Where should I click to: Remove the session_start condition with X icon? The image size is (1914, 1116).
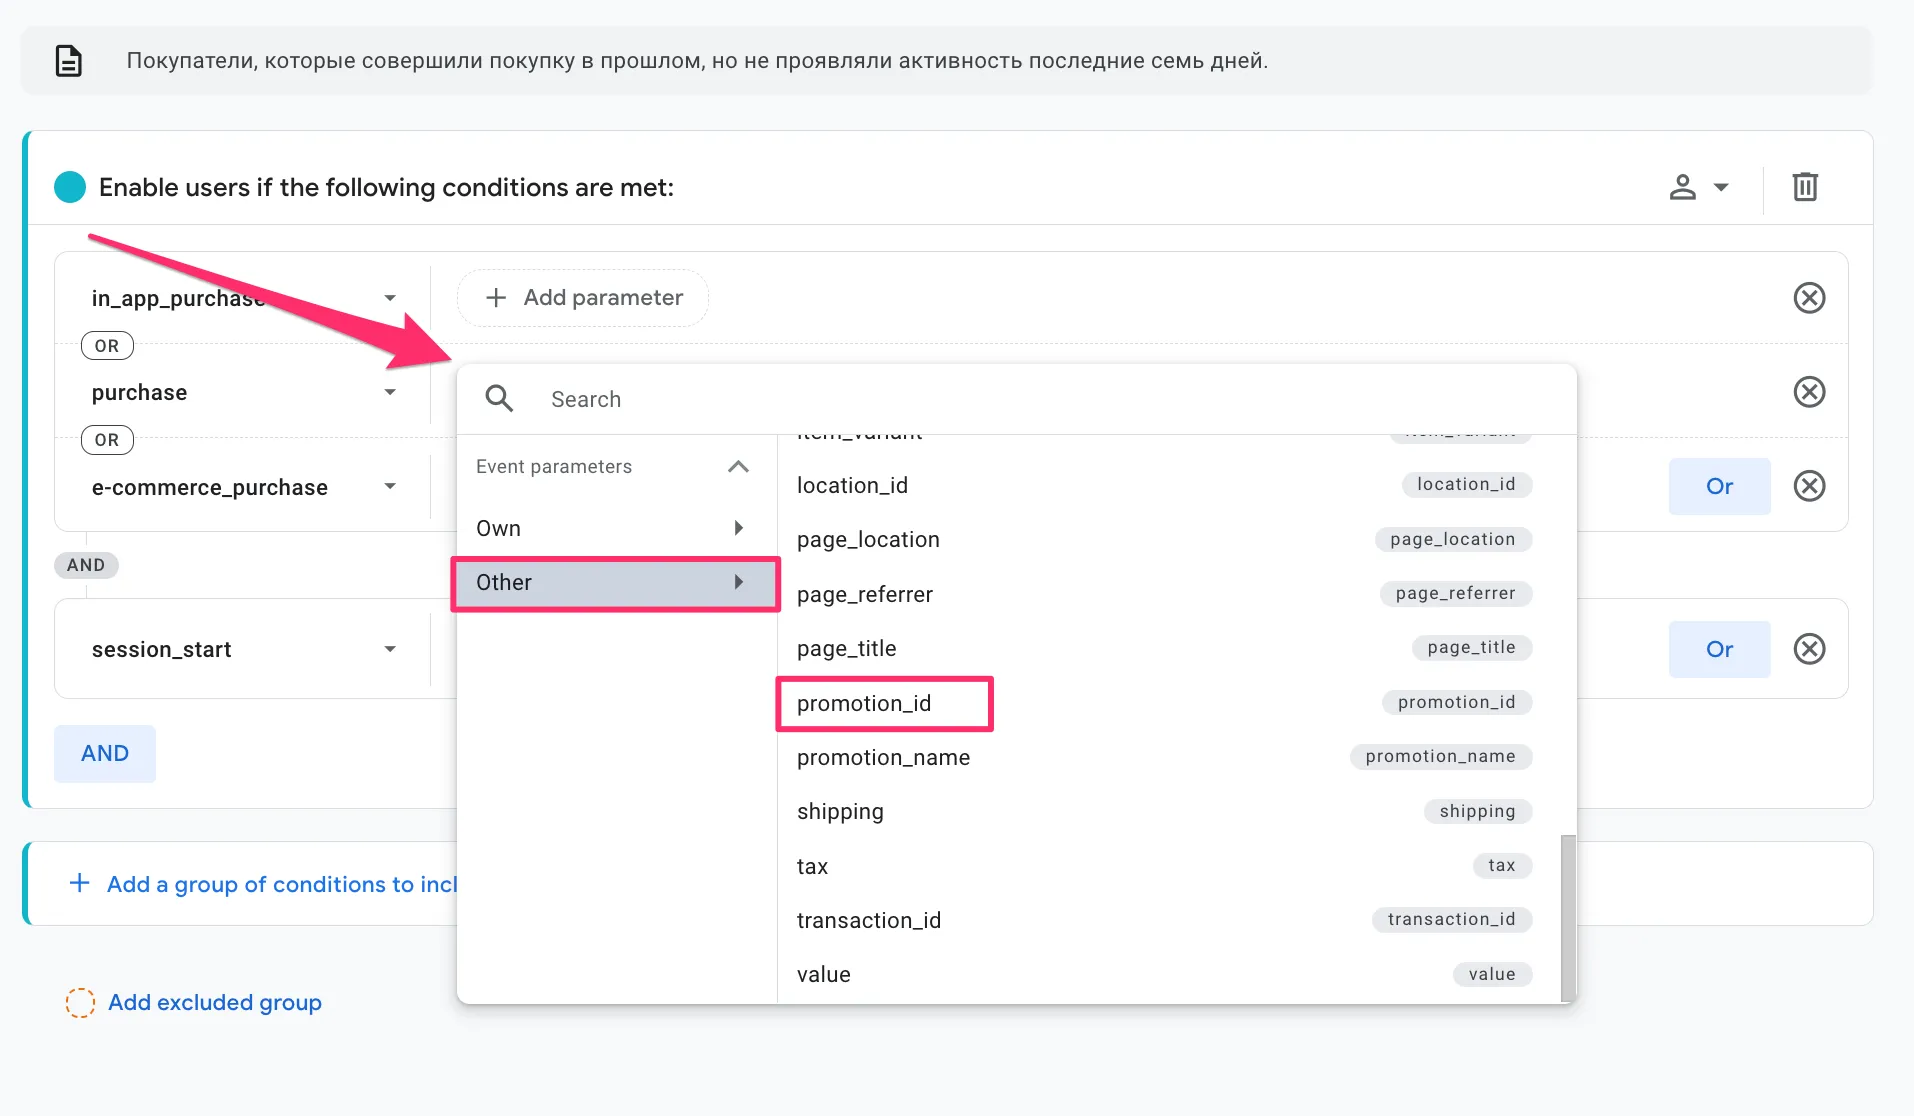click(x=1808, y=649)
